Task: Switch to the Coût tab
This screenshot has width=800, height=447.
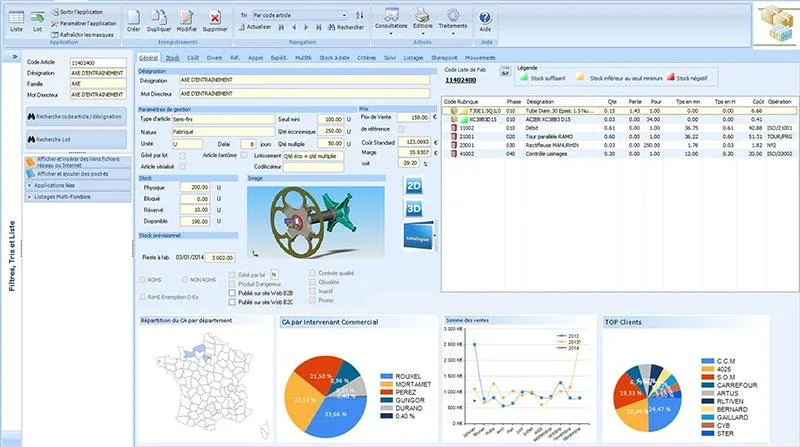Action: (193, 58)
